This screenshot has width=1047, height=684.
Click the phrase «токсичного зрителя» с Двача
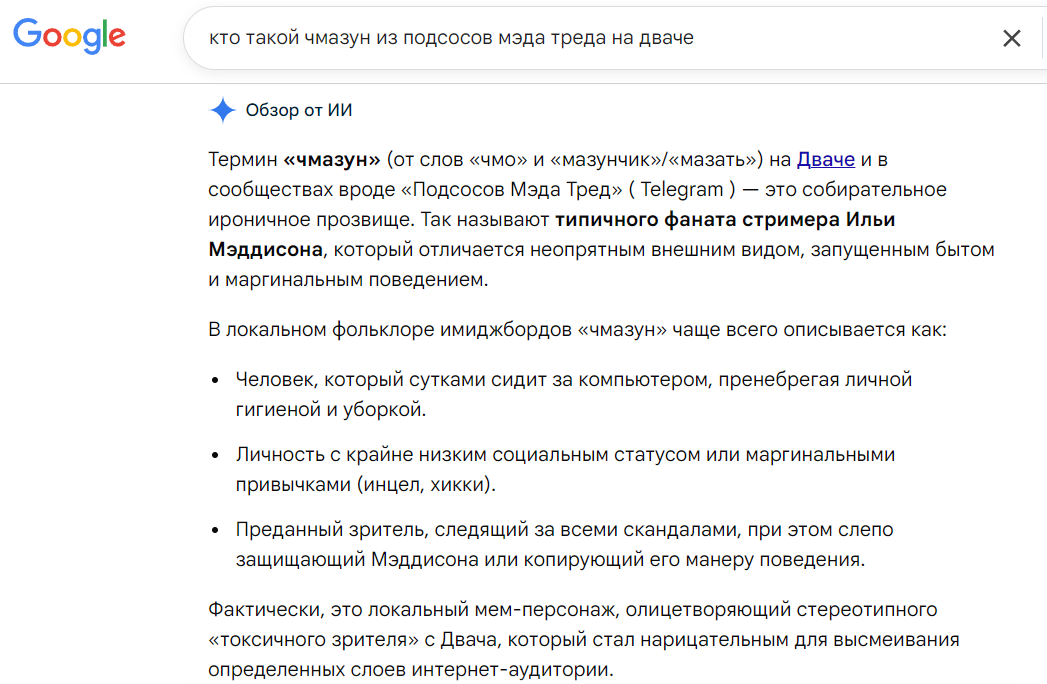coord(355,640)
